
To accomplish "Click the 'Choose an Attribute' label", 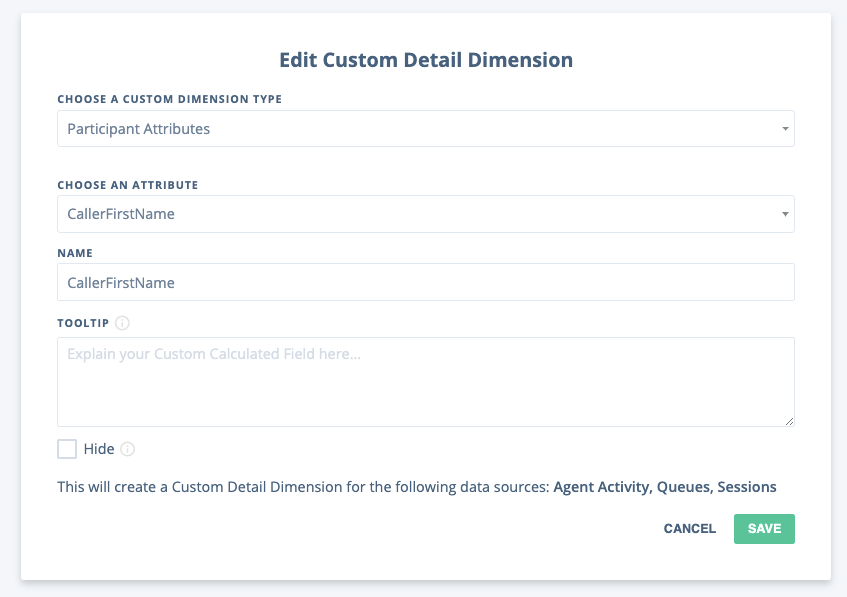I will [x=128, y=185].
